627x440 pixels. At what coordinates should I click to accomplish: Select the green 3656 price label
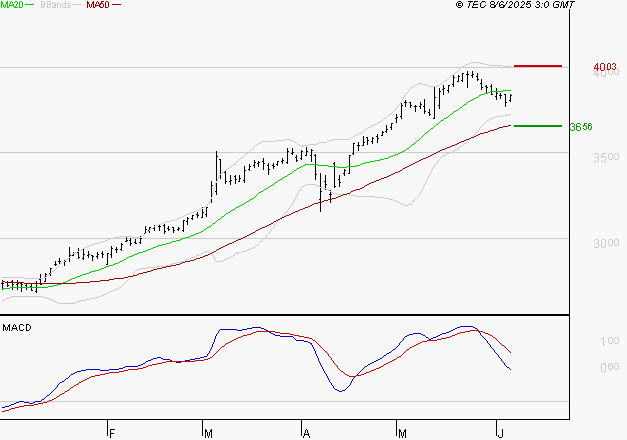(x=581, y=128)
